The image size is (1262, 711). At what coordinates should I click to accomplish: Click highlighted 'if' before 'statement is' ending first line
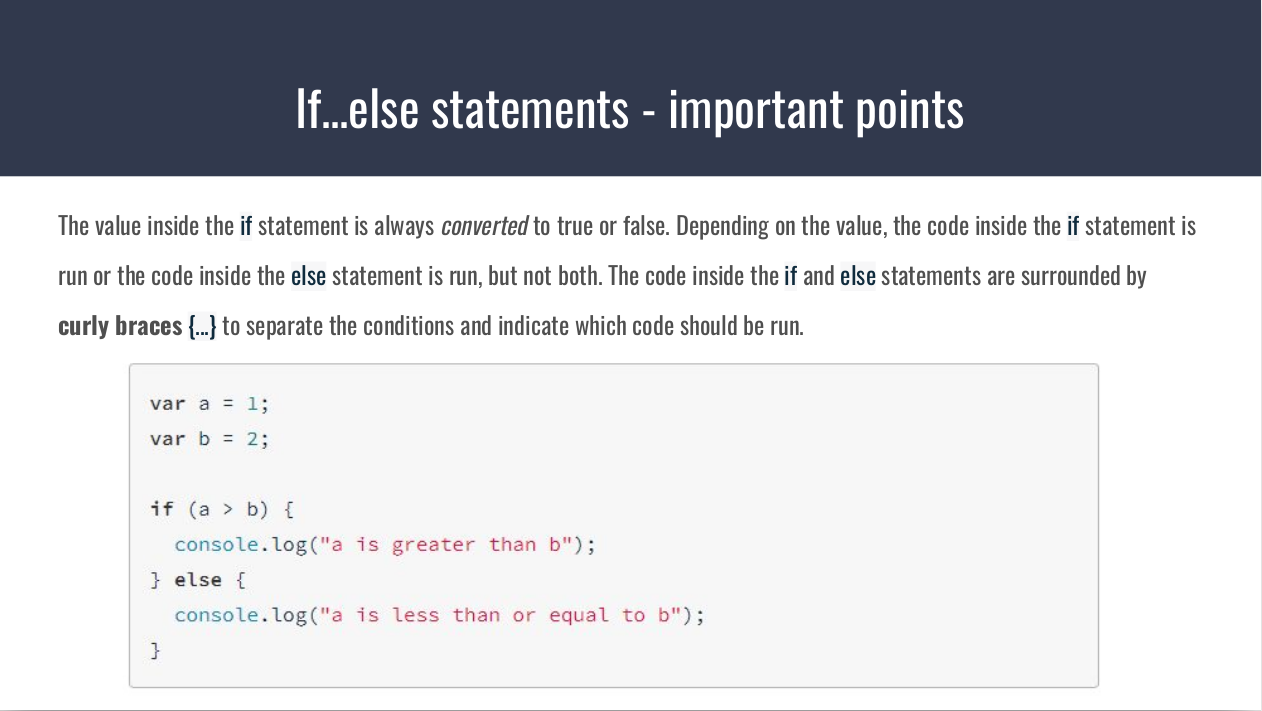[1073, 226]
